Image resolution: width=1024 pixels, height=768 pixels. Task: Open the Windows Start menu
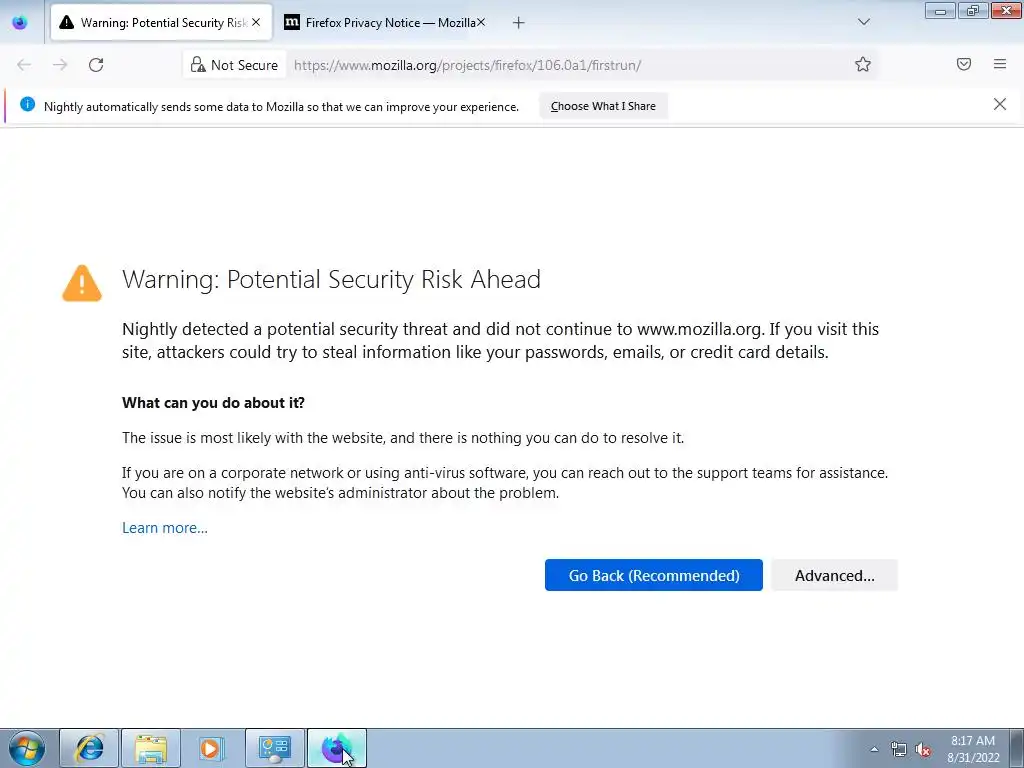pos(27,748)
